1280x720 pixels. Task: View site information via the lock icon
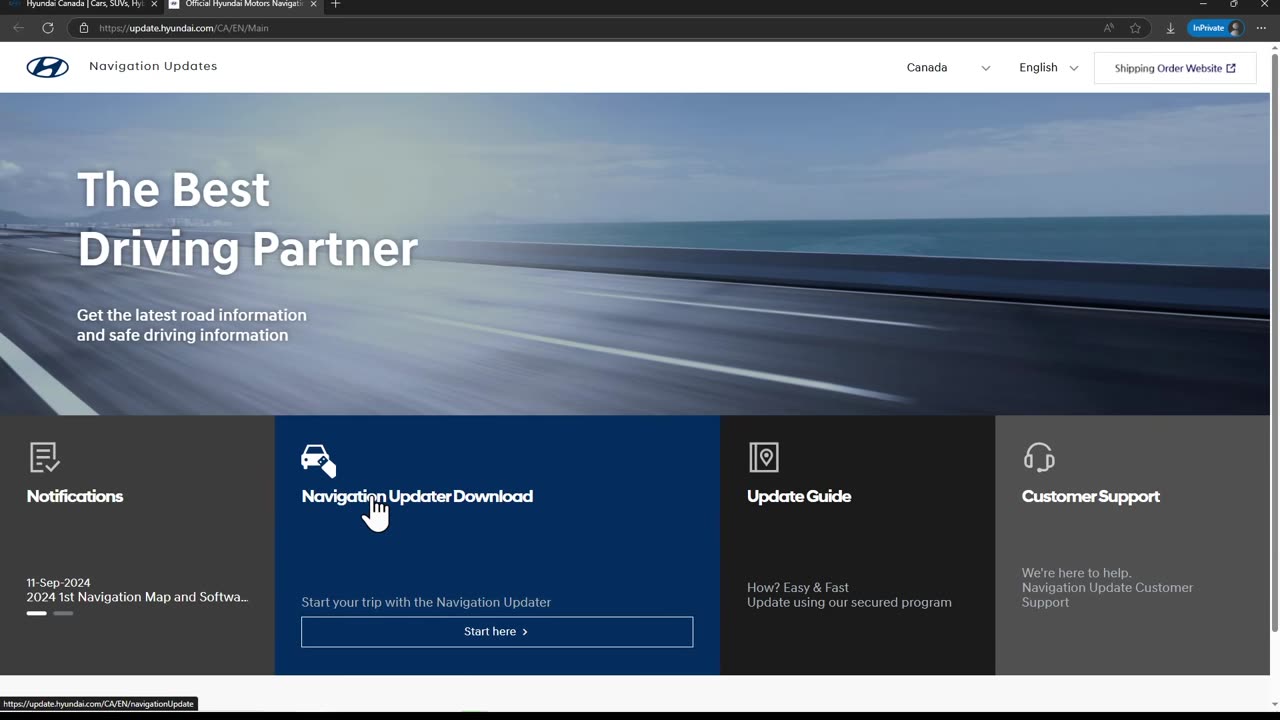84,28
